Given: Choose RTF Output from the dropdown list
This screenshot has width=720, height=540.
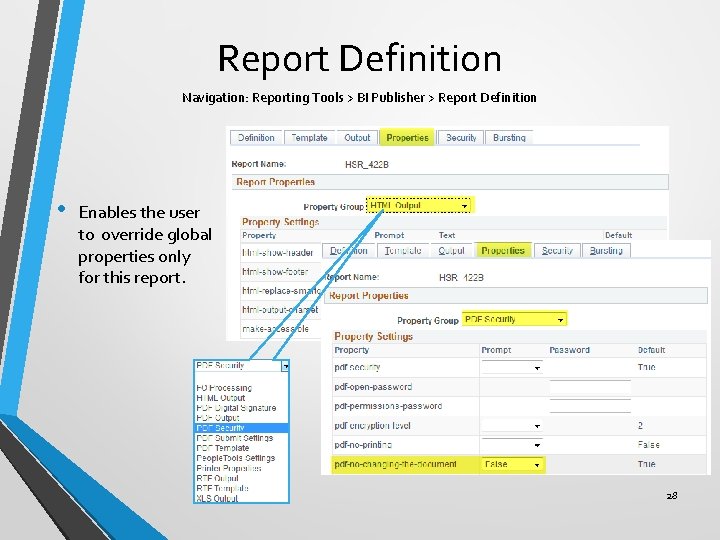Looking at the screenshot, I should point(218,478).
